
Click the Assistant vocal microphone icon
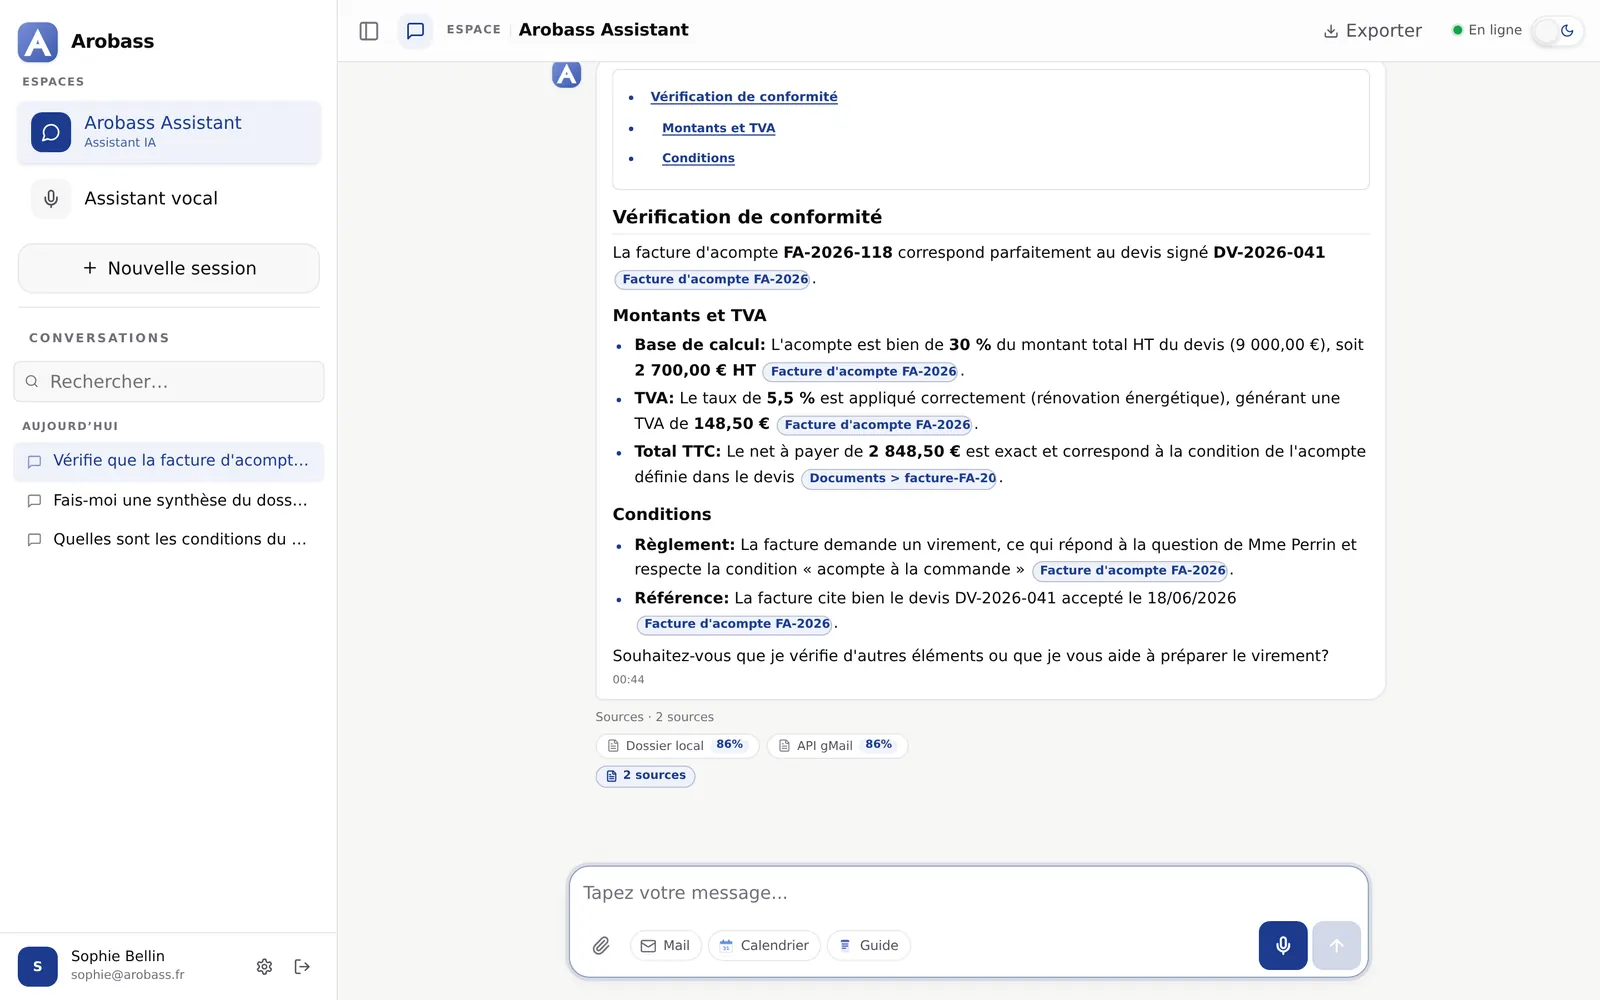pyautogui.click(x=51, y=198)
